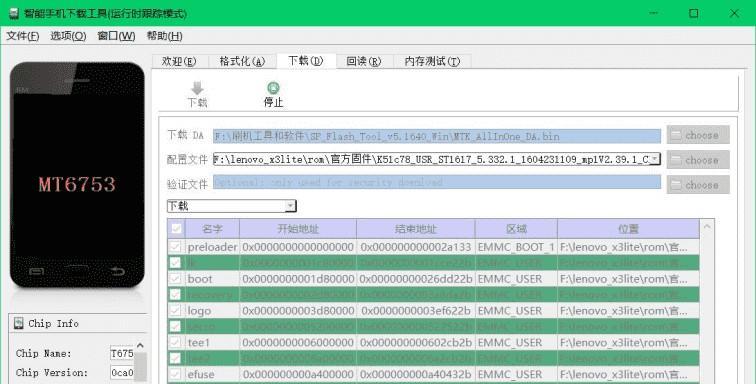Click the MT6753 phone image
This screenshot has height=384, width=756.
point(77,175)
